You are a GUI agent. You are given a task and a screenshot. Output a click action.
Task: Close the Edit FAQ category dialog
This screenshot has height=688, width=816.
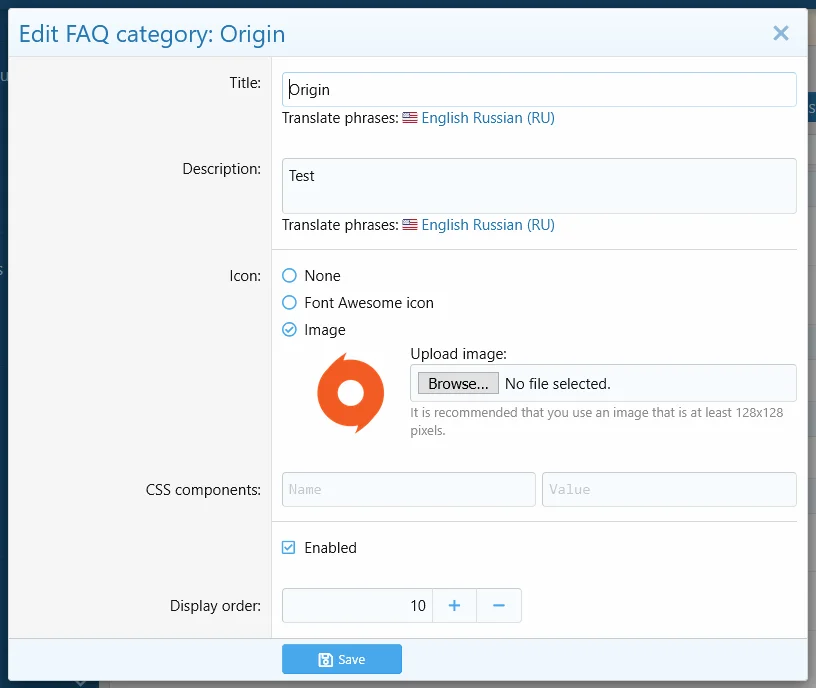tap(781, 33)
